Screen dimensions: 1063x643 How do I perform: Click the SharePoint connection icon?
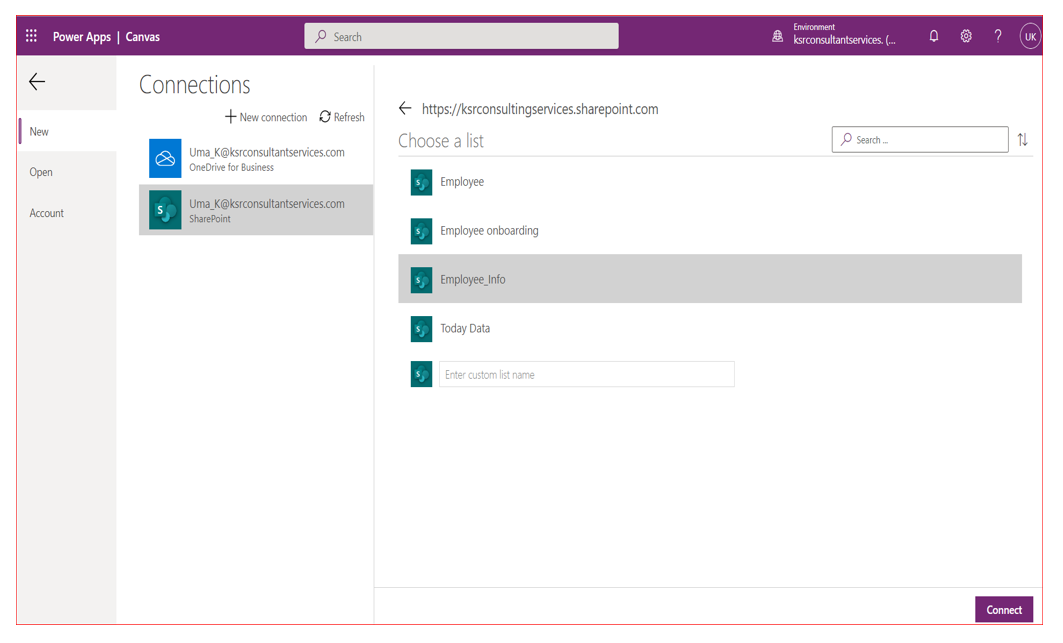pos(165,210)
